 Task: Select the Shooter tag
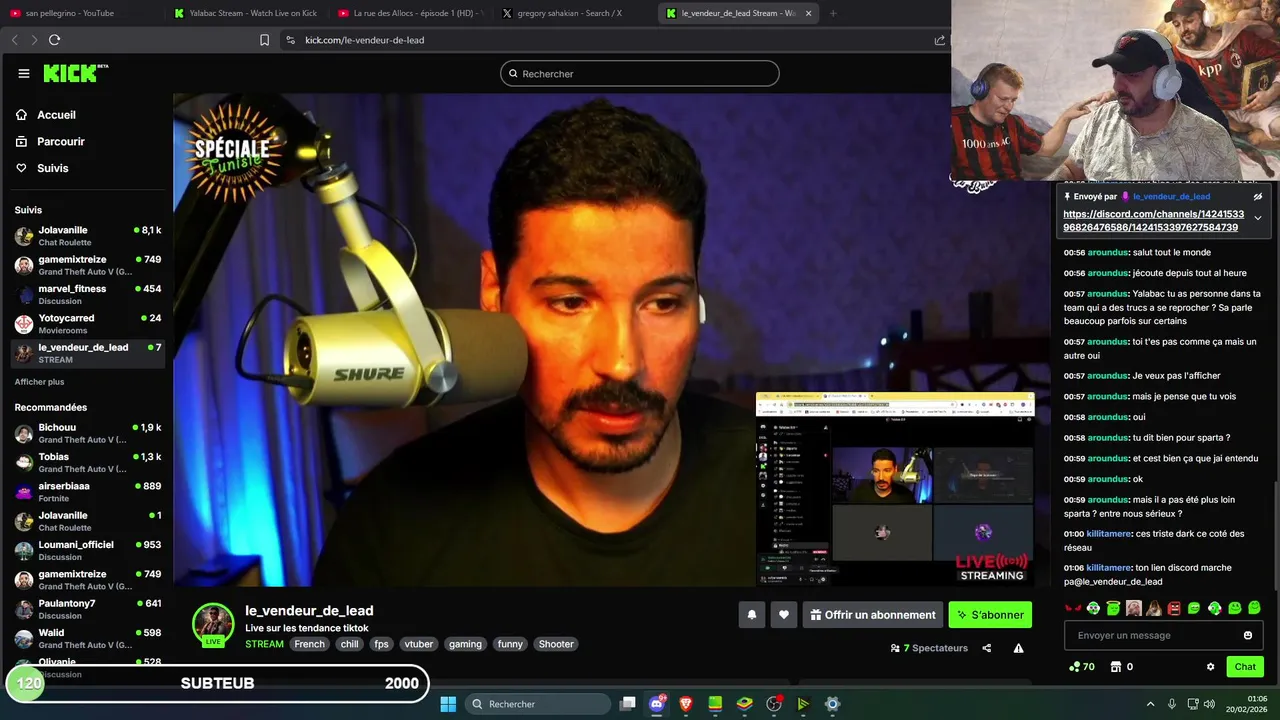[x=556, y=644]
